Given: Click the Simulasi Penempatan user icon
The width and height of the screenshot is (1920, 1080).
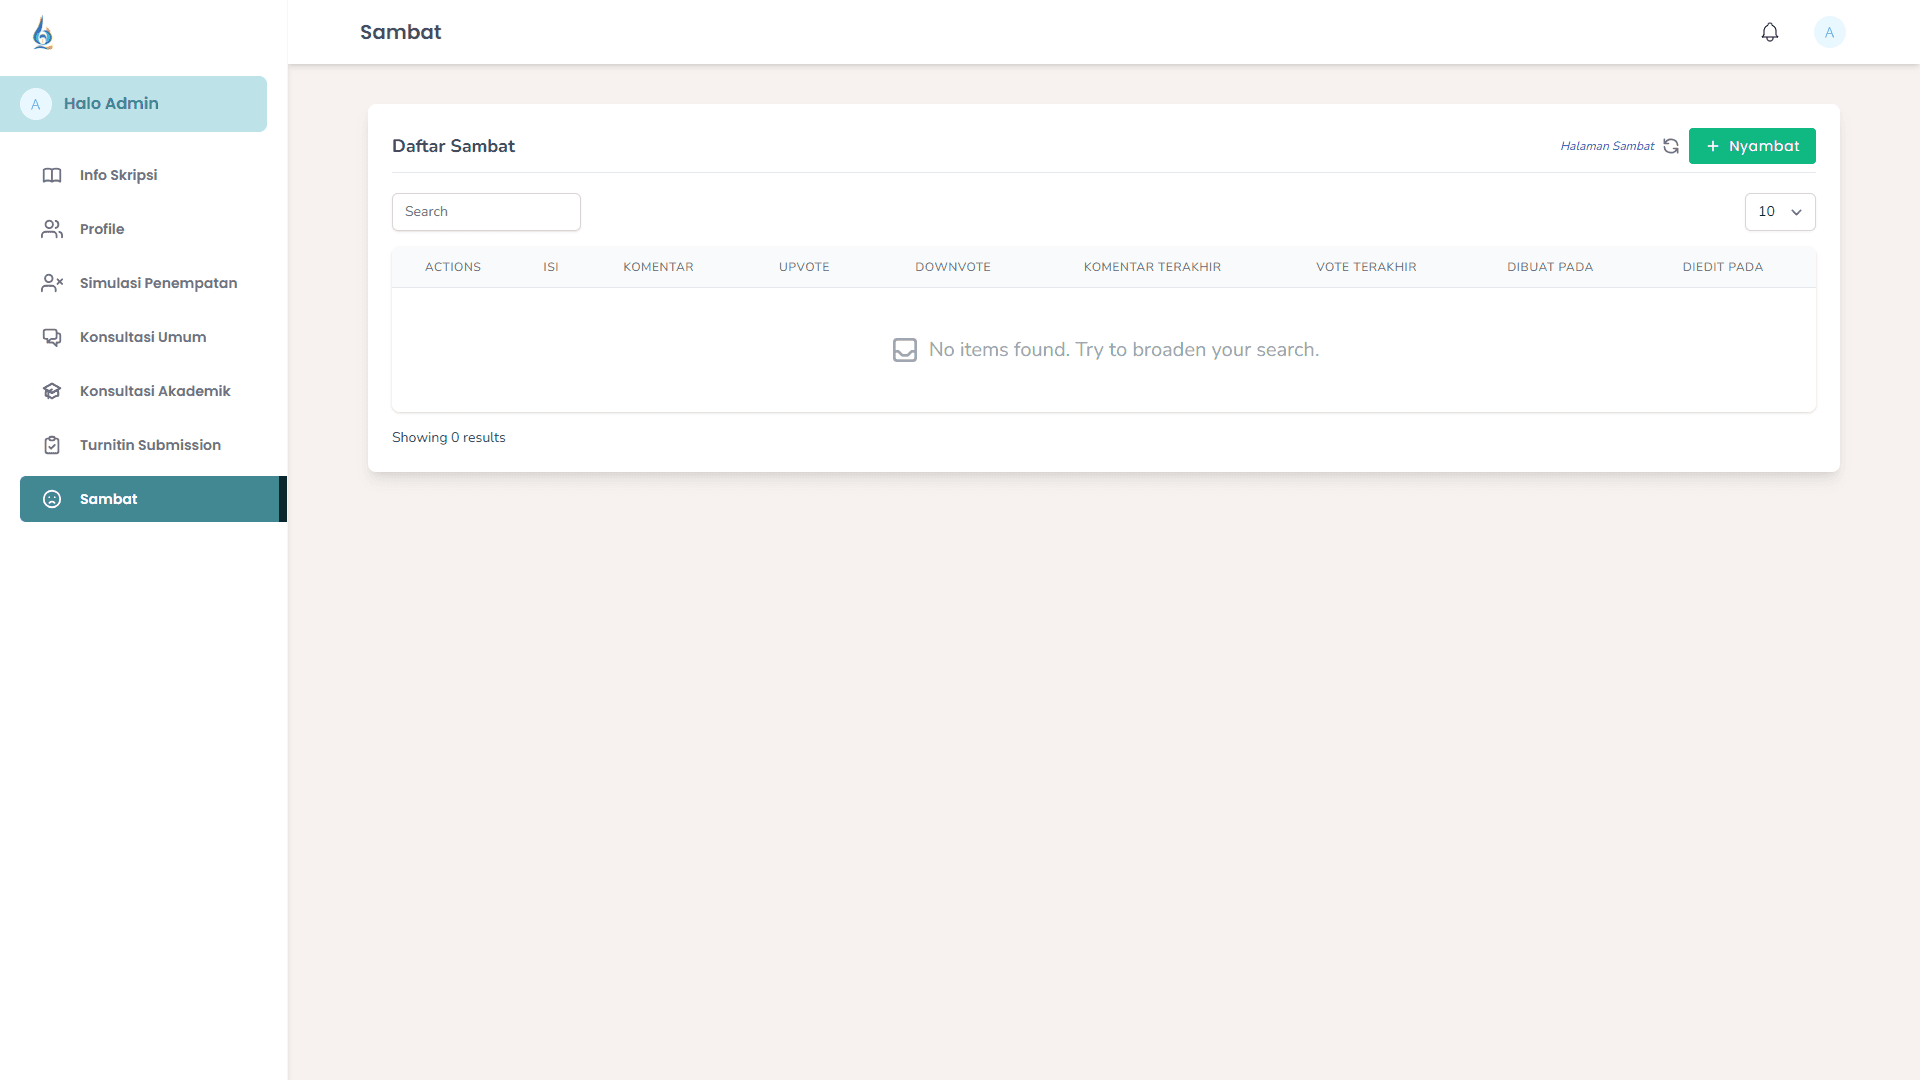Looking at the screenshot, I should click(52, 283).
